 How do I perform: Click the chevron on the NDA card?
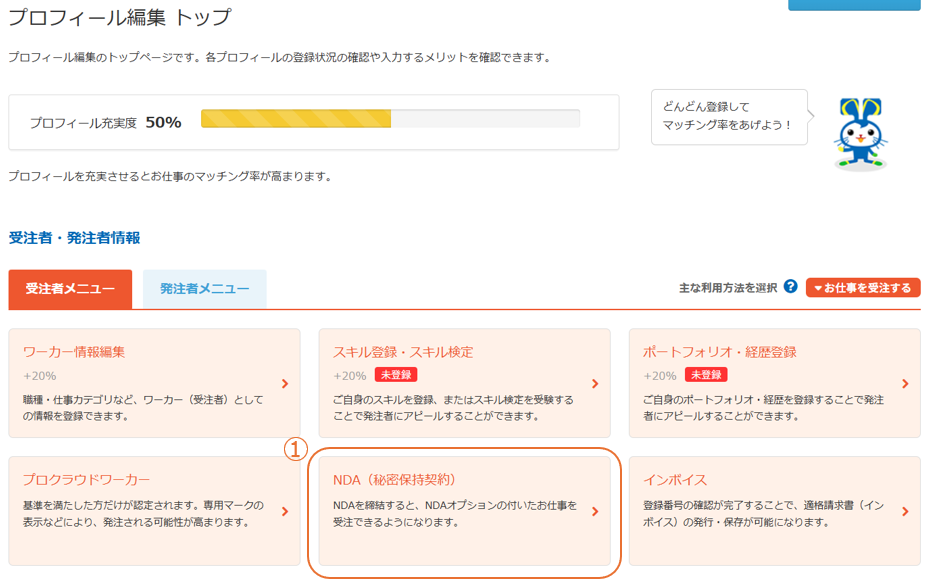(595, 511)
